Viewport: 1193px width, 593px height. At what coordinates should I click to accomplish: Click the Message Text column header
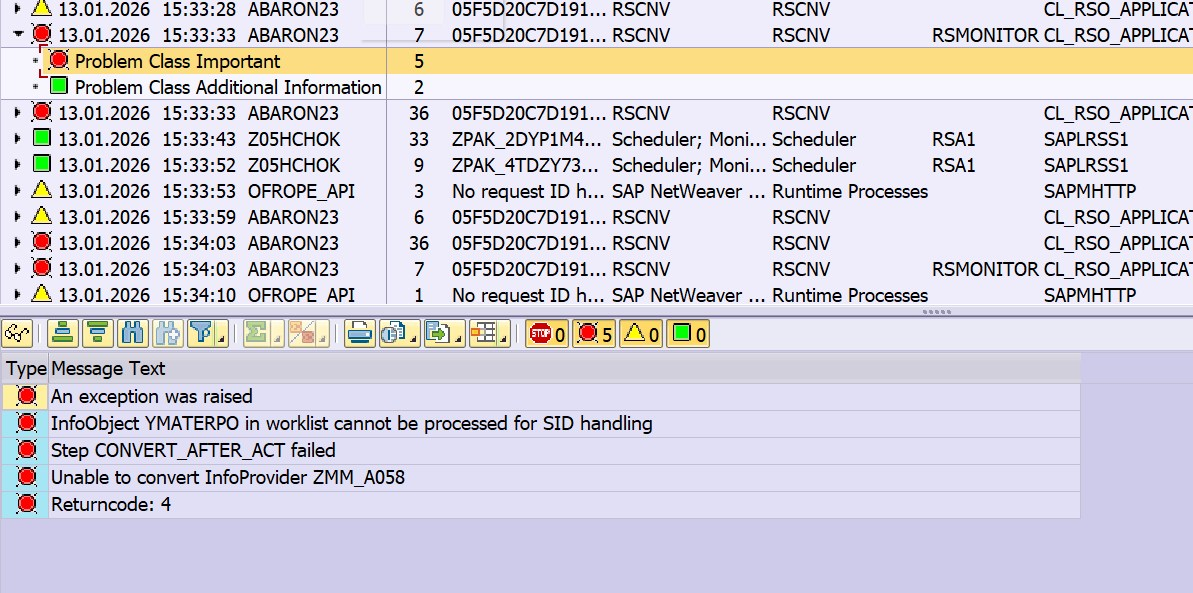108,369
